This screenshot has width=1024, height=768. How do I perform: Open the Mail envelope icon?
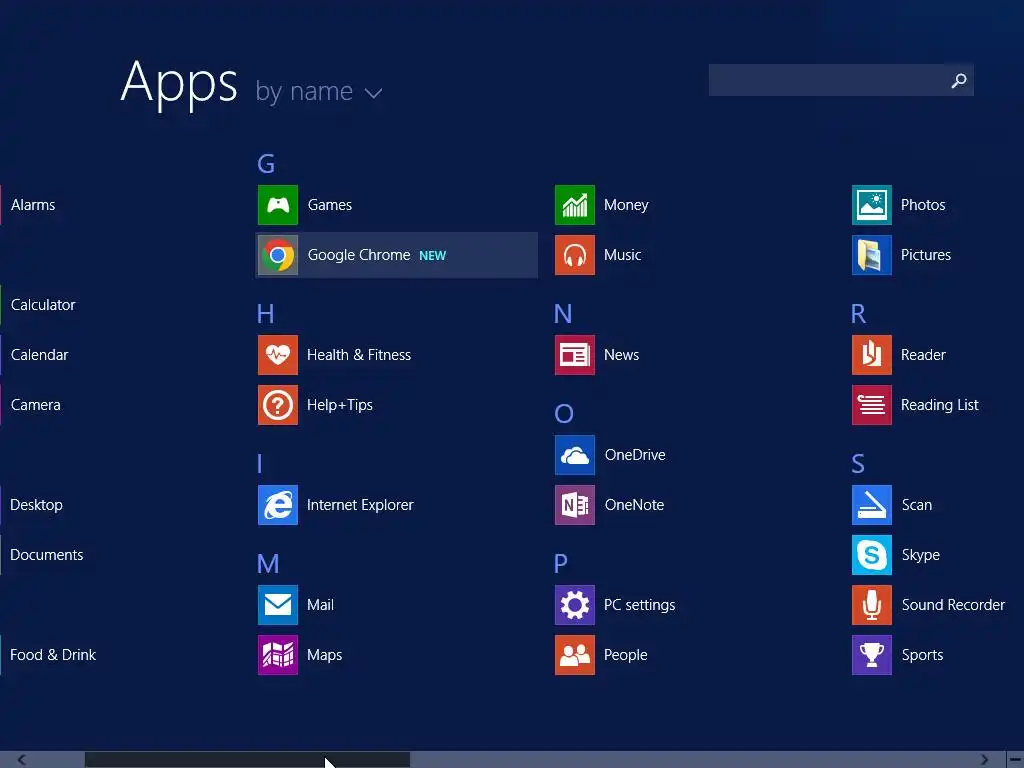[278, 605]
